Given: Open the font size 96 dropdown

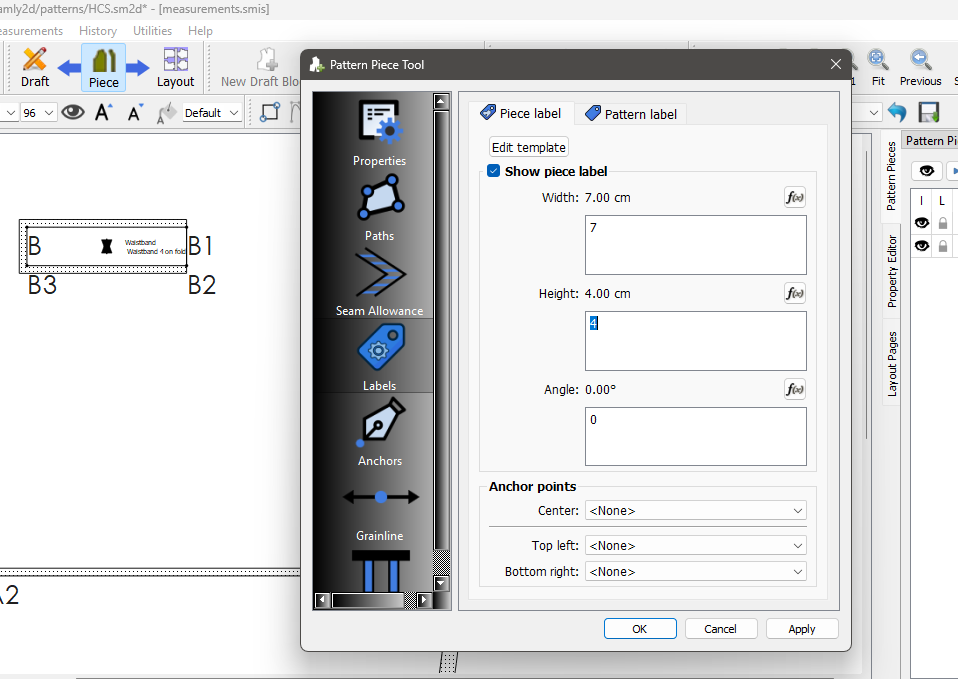Looking at the screenshot, I should pyautogui.click(x=38, y=113).
